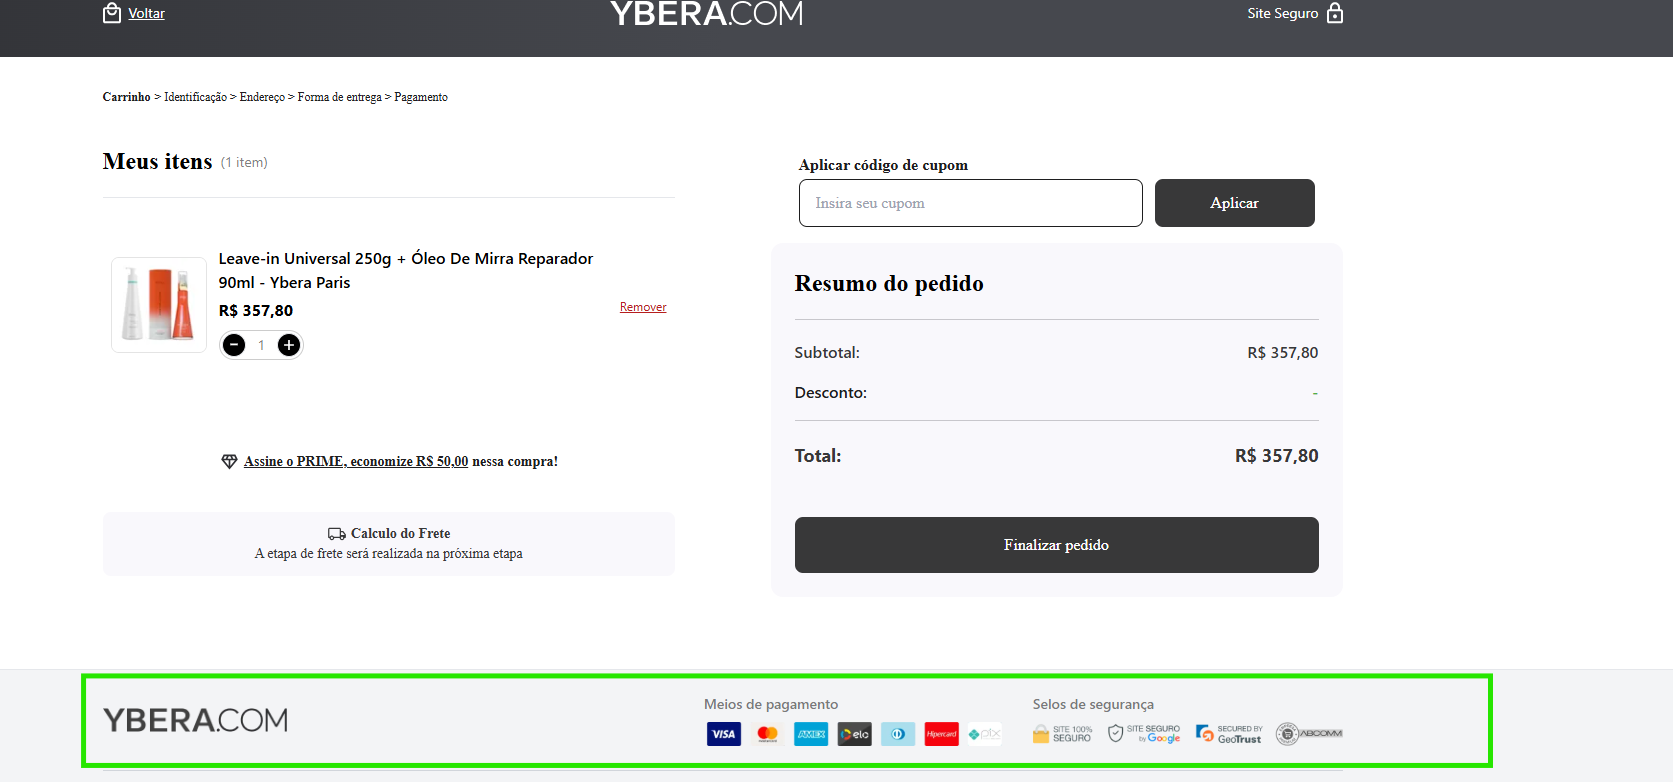Click the PRIME diamond icon

[x=229, y=461]
